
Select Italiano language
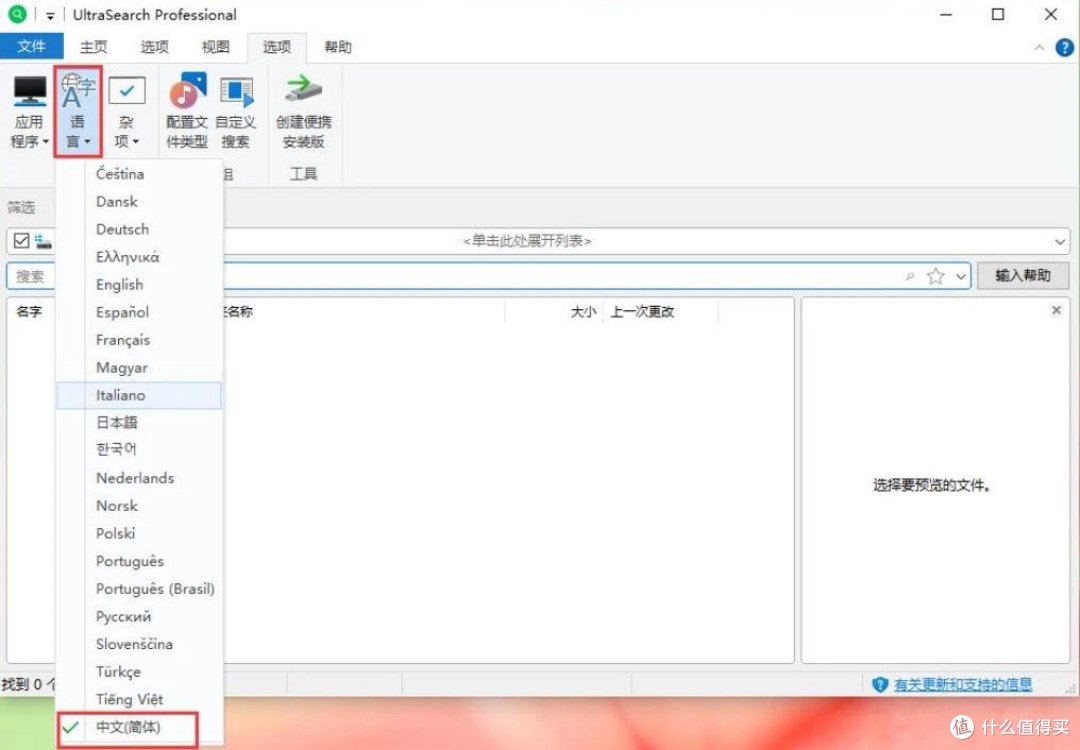139,395
